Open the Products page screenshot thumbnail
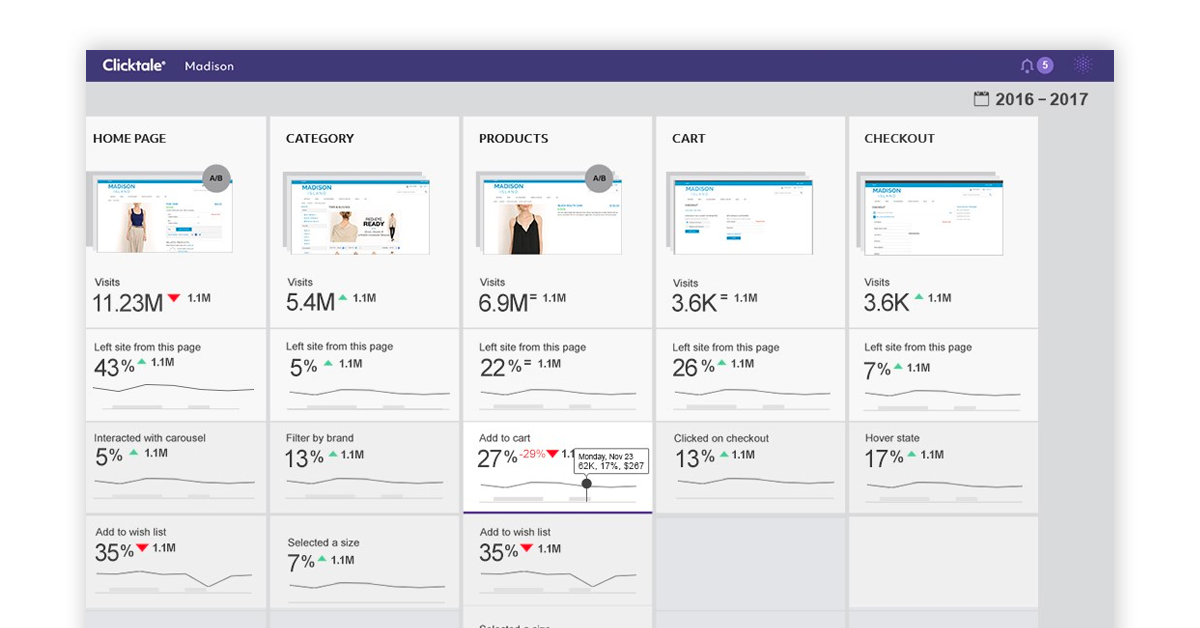This screenshot has width=1200, height=628. click(550, 217)
